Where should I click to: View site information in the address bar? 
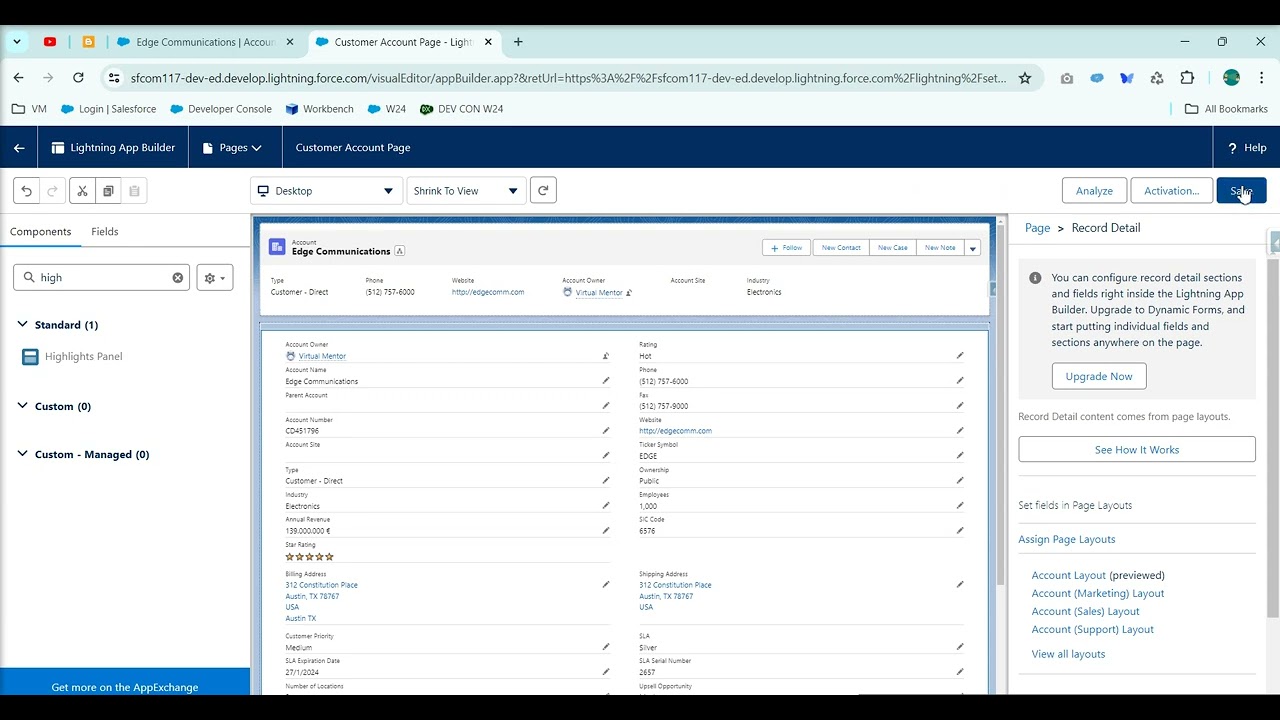113,78
